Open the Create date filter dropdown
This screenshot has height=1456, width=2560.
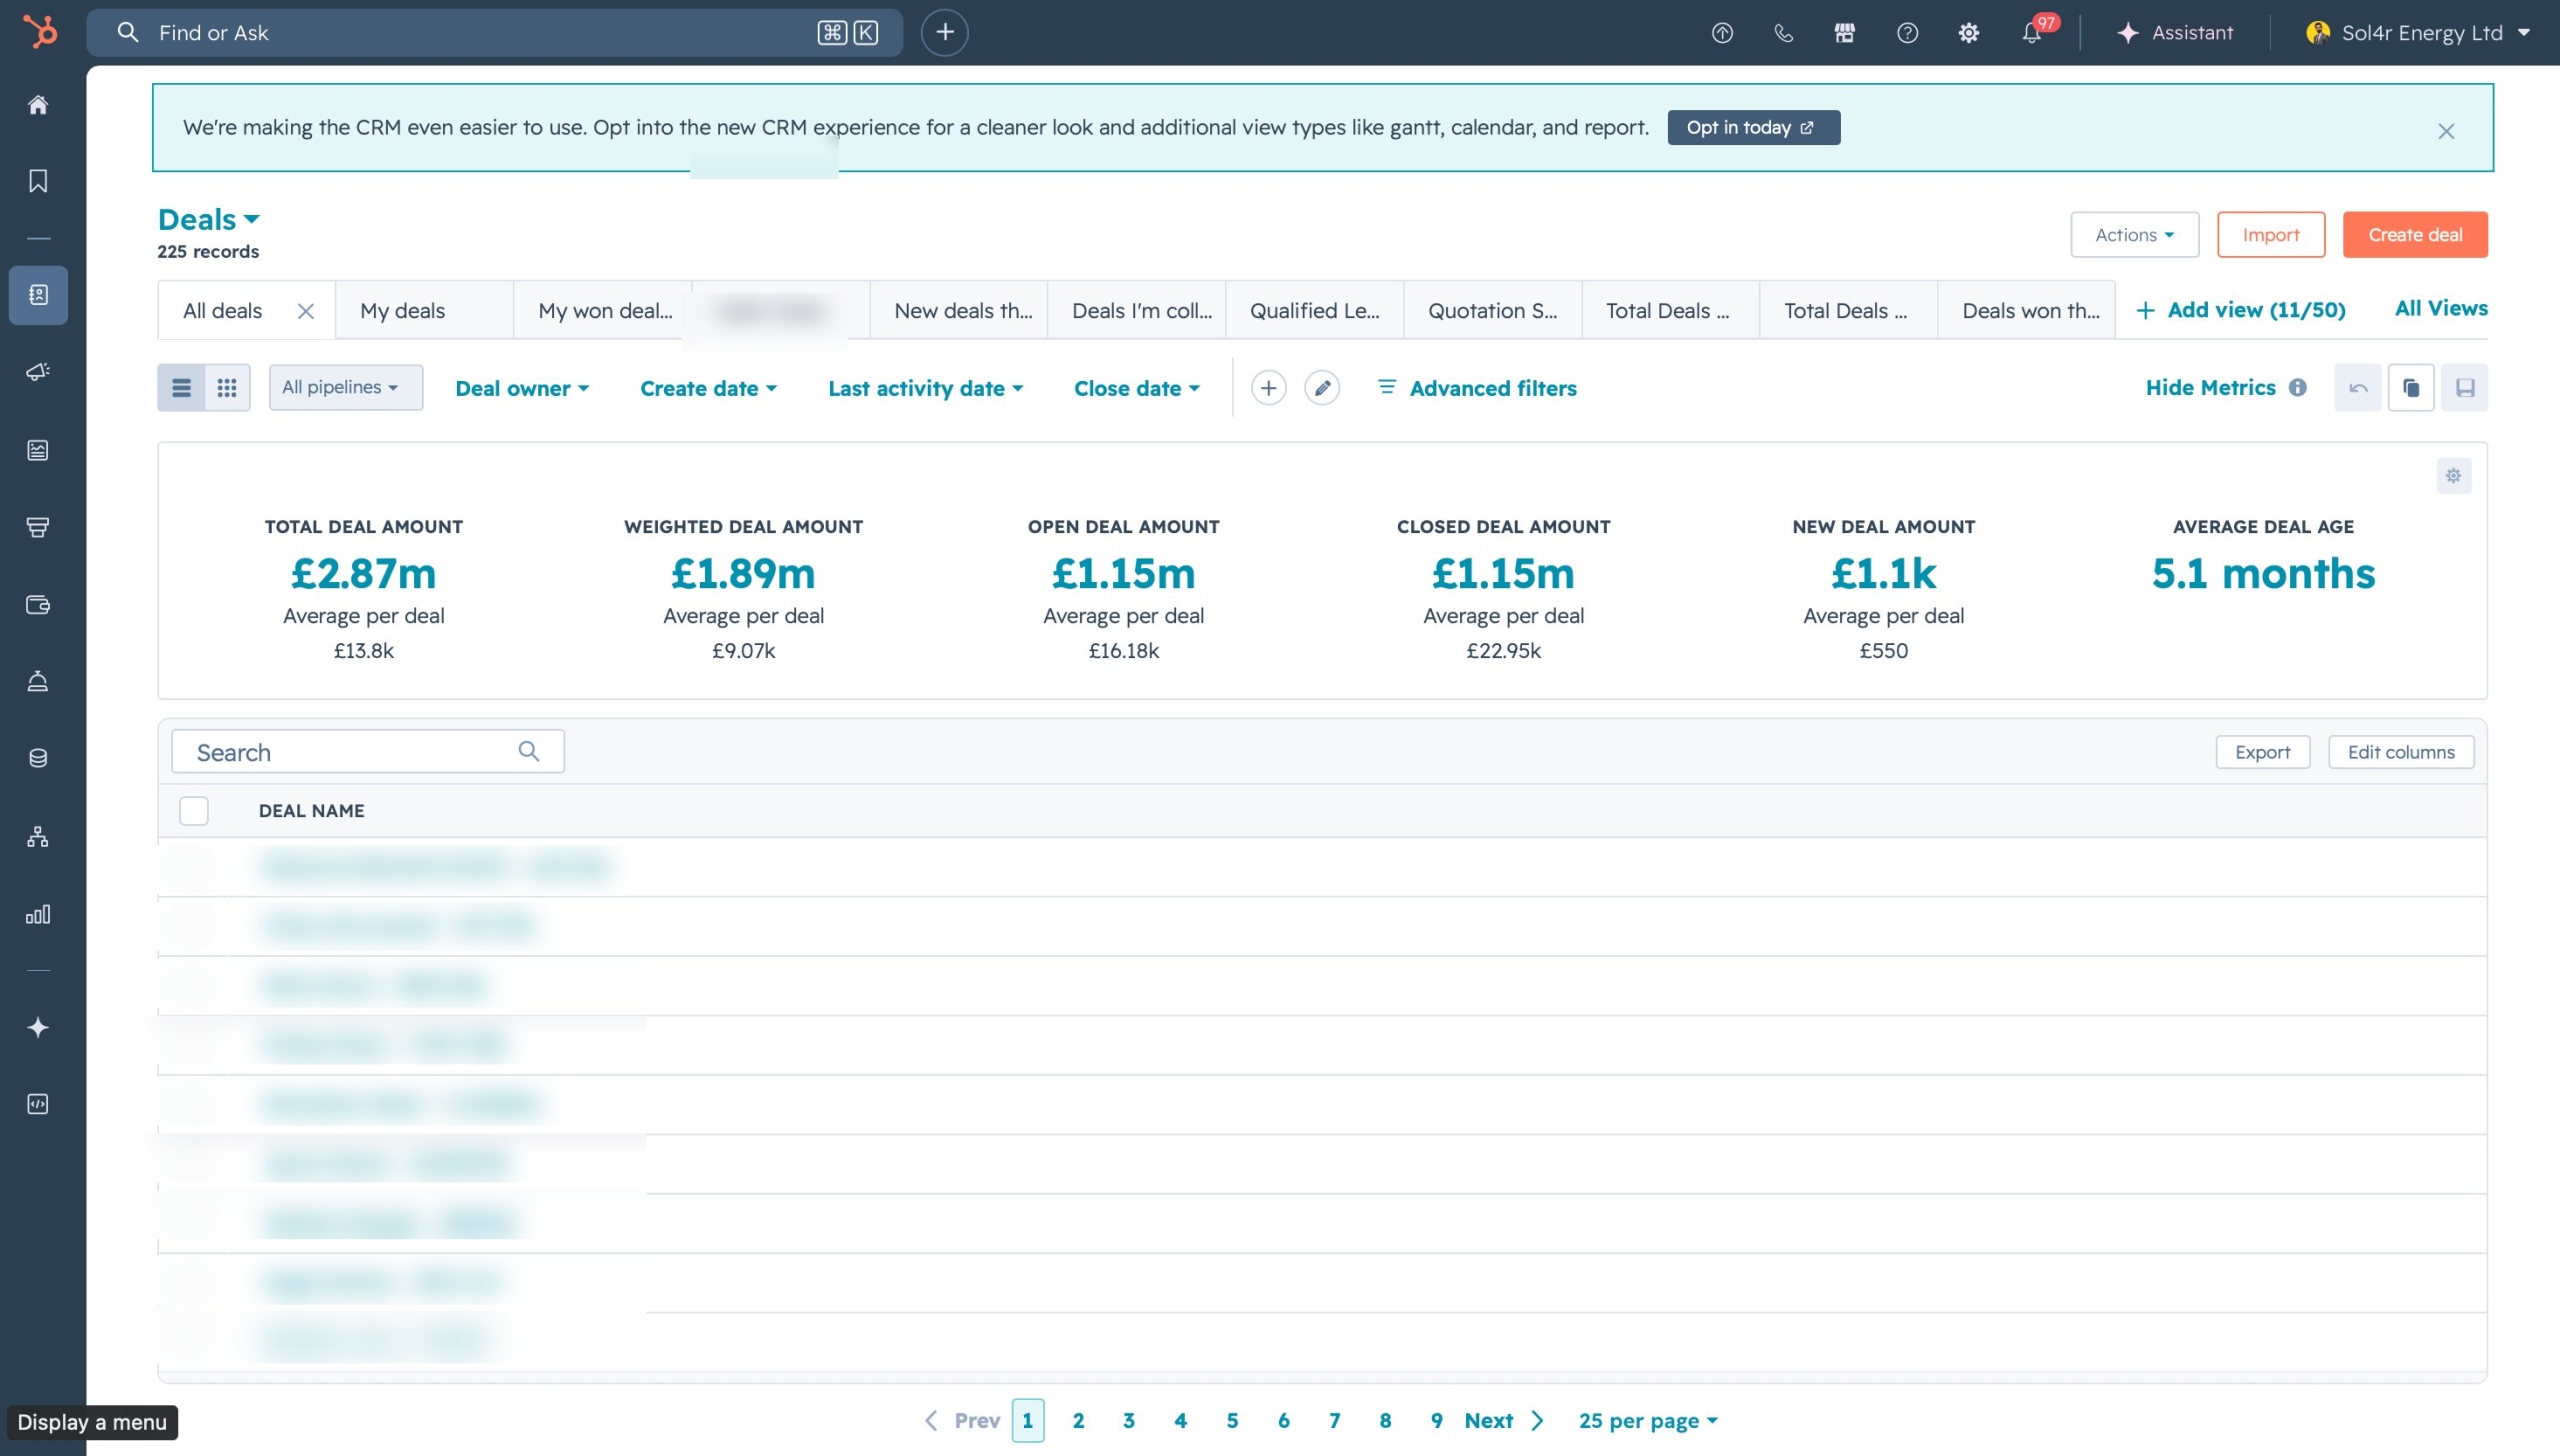pyautogui.click(x=708, y=388)
